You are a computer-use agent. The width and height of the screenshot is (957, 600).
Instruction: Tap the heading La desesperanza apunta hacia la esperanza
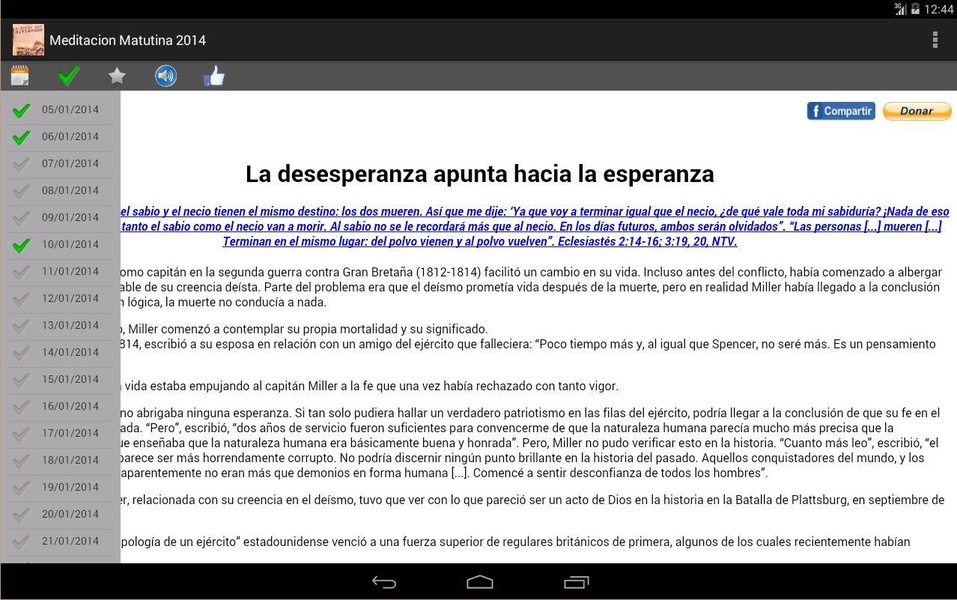click(480, 174)
